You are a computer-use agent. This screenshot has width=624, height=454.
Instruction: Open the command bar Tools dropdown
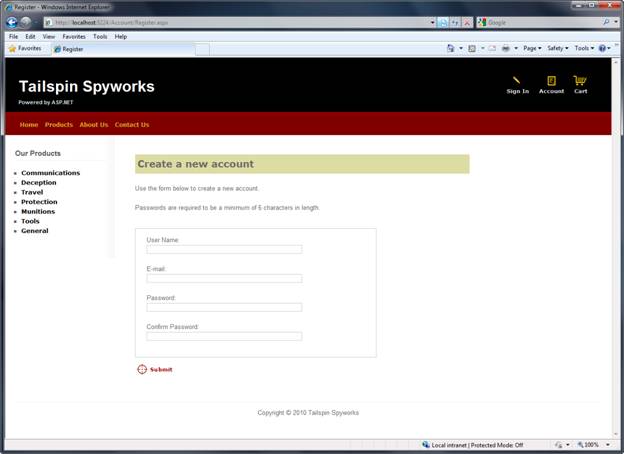pyautogui.click(x=584, y=48)
